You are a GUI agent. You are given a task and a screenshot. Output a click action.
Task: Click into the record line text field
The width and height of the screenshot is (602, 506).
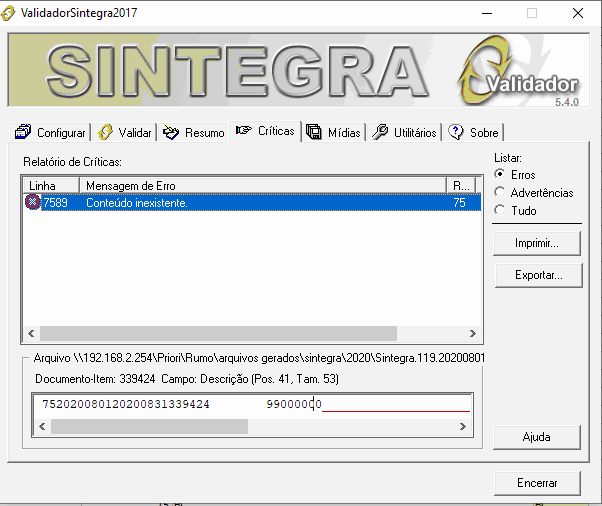click(253, 405)
